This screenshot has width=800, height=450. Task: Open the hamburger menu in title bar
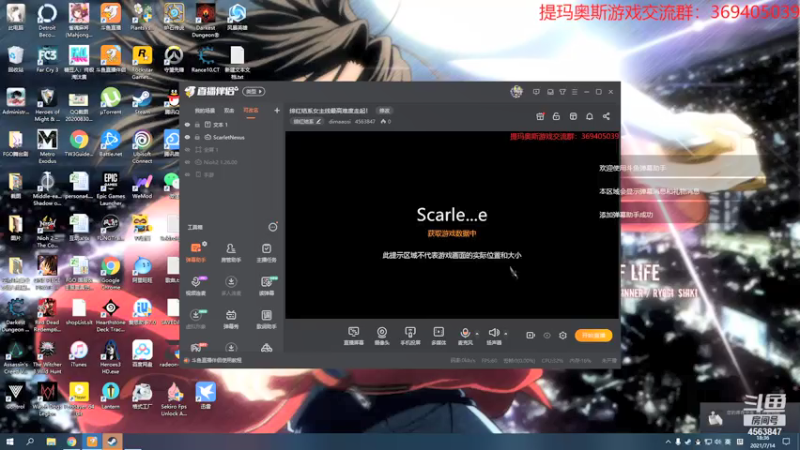[x=574, y=92]
